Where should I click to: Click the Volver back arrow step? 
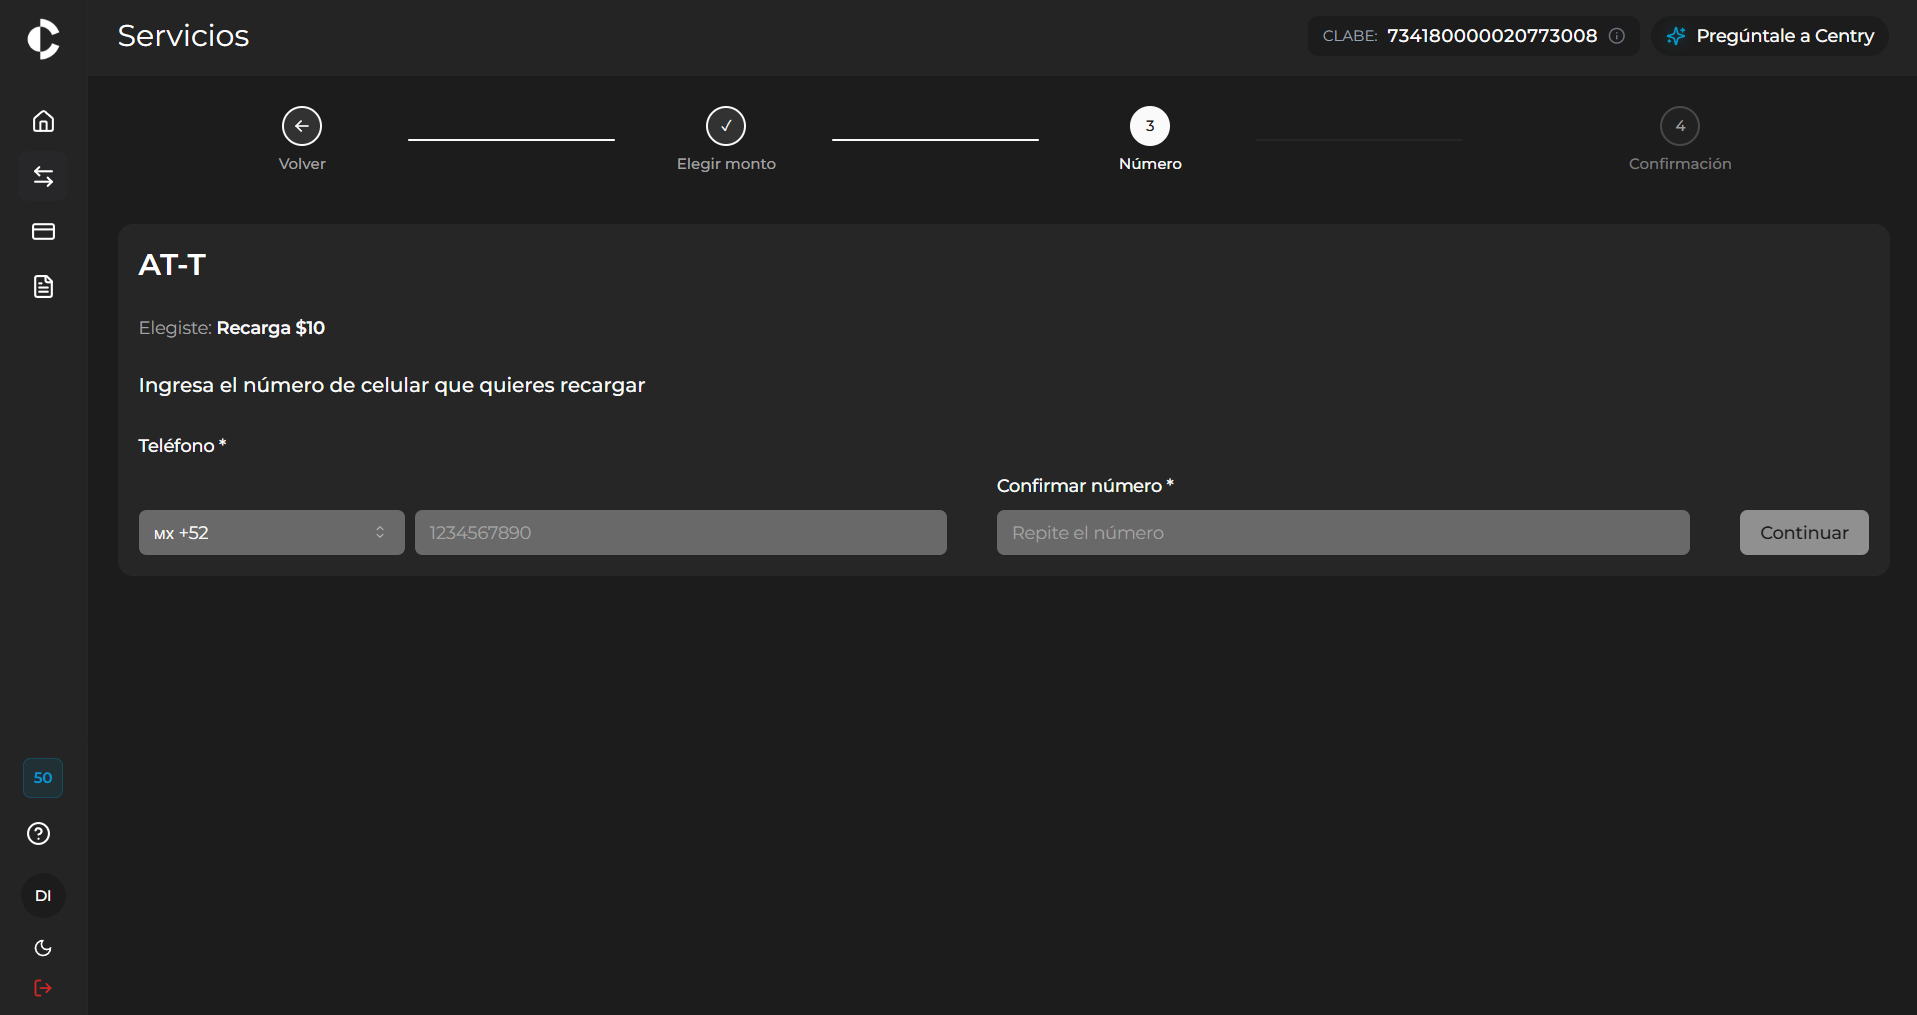[x=302, y=126]
